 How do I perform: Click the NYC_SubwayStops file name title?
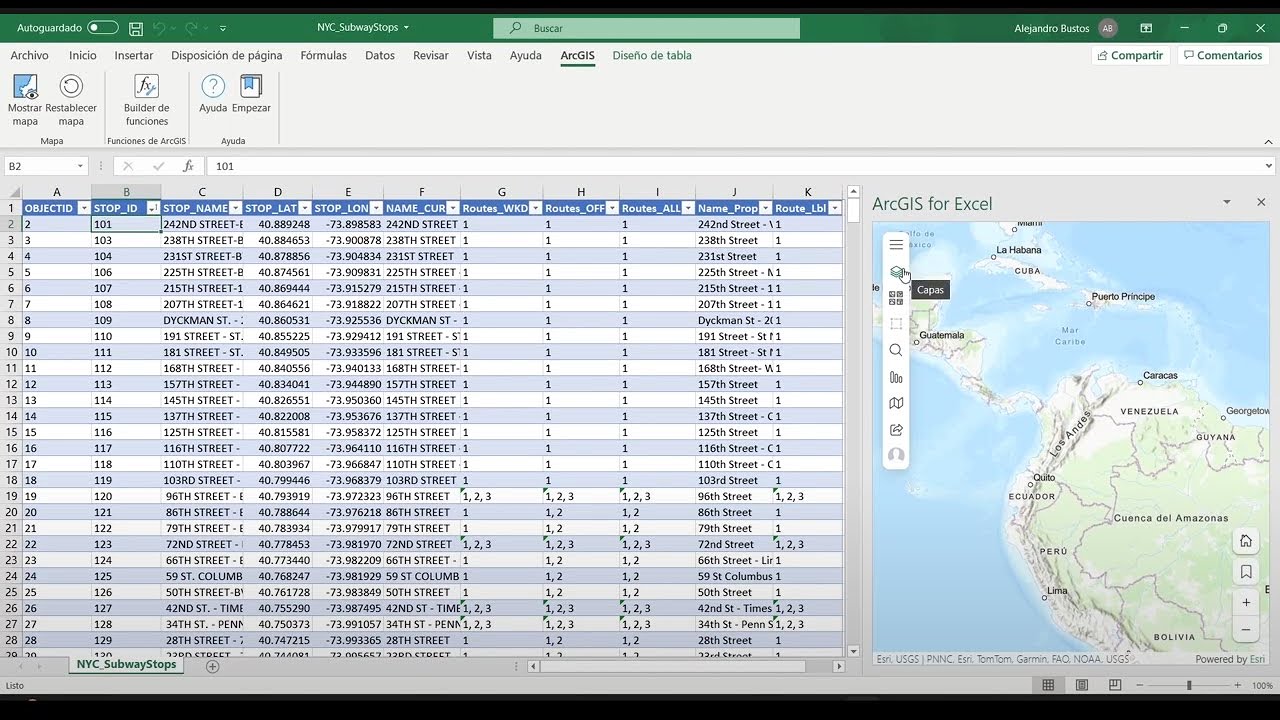click(x=363, y=28)
